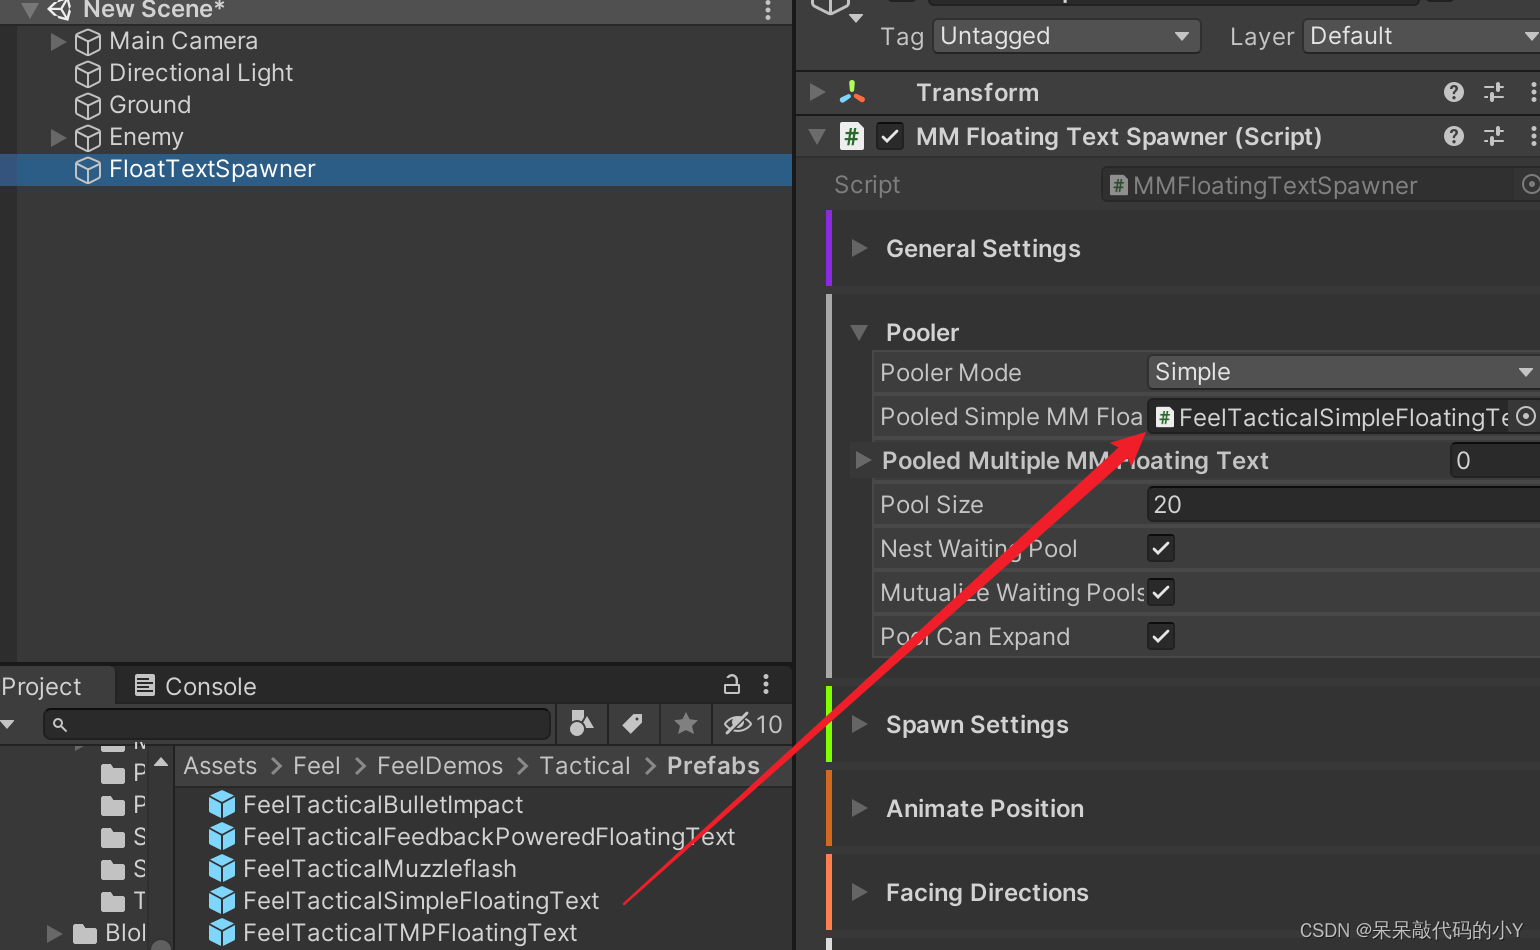Click Search by Type filter icon

(580, 724)
